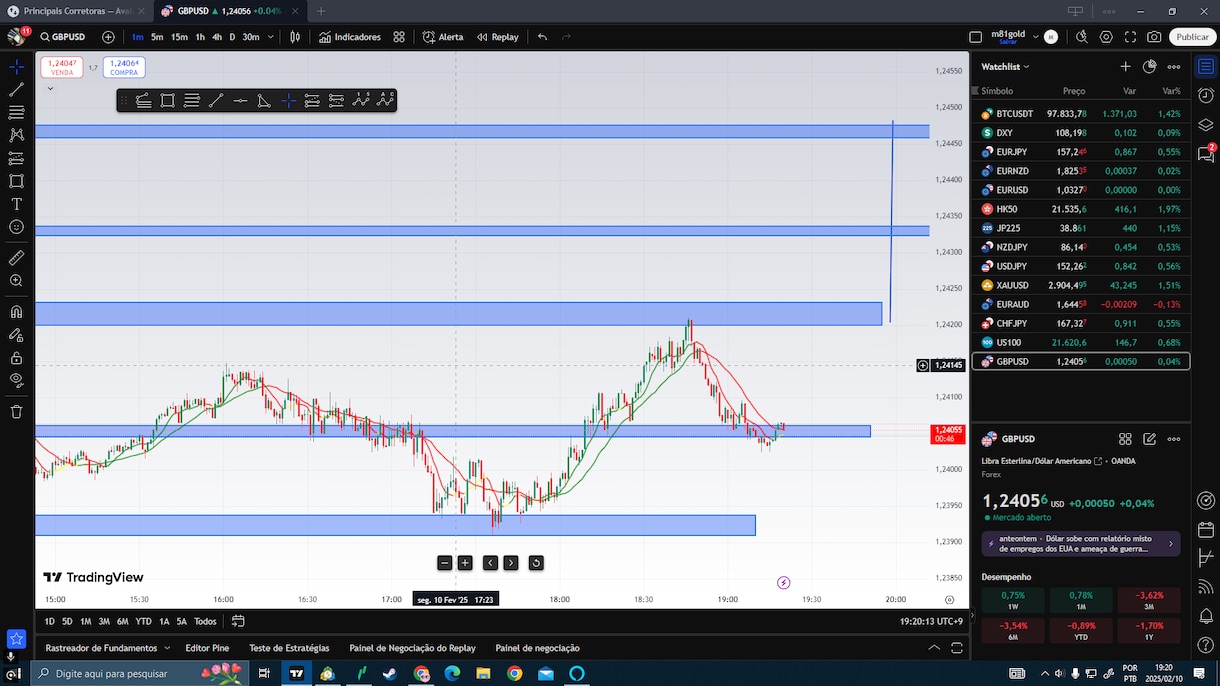
Task: Click the VENDA sell button
Action: tap(62, 67)
